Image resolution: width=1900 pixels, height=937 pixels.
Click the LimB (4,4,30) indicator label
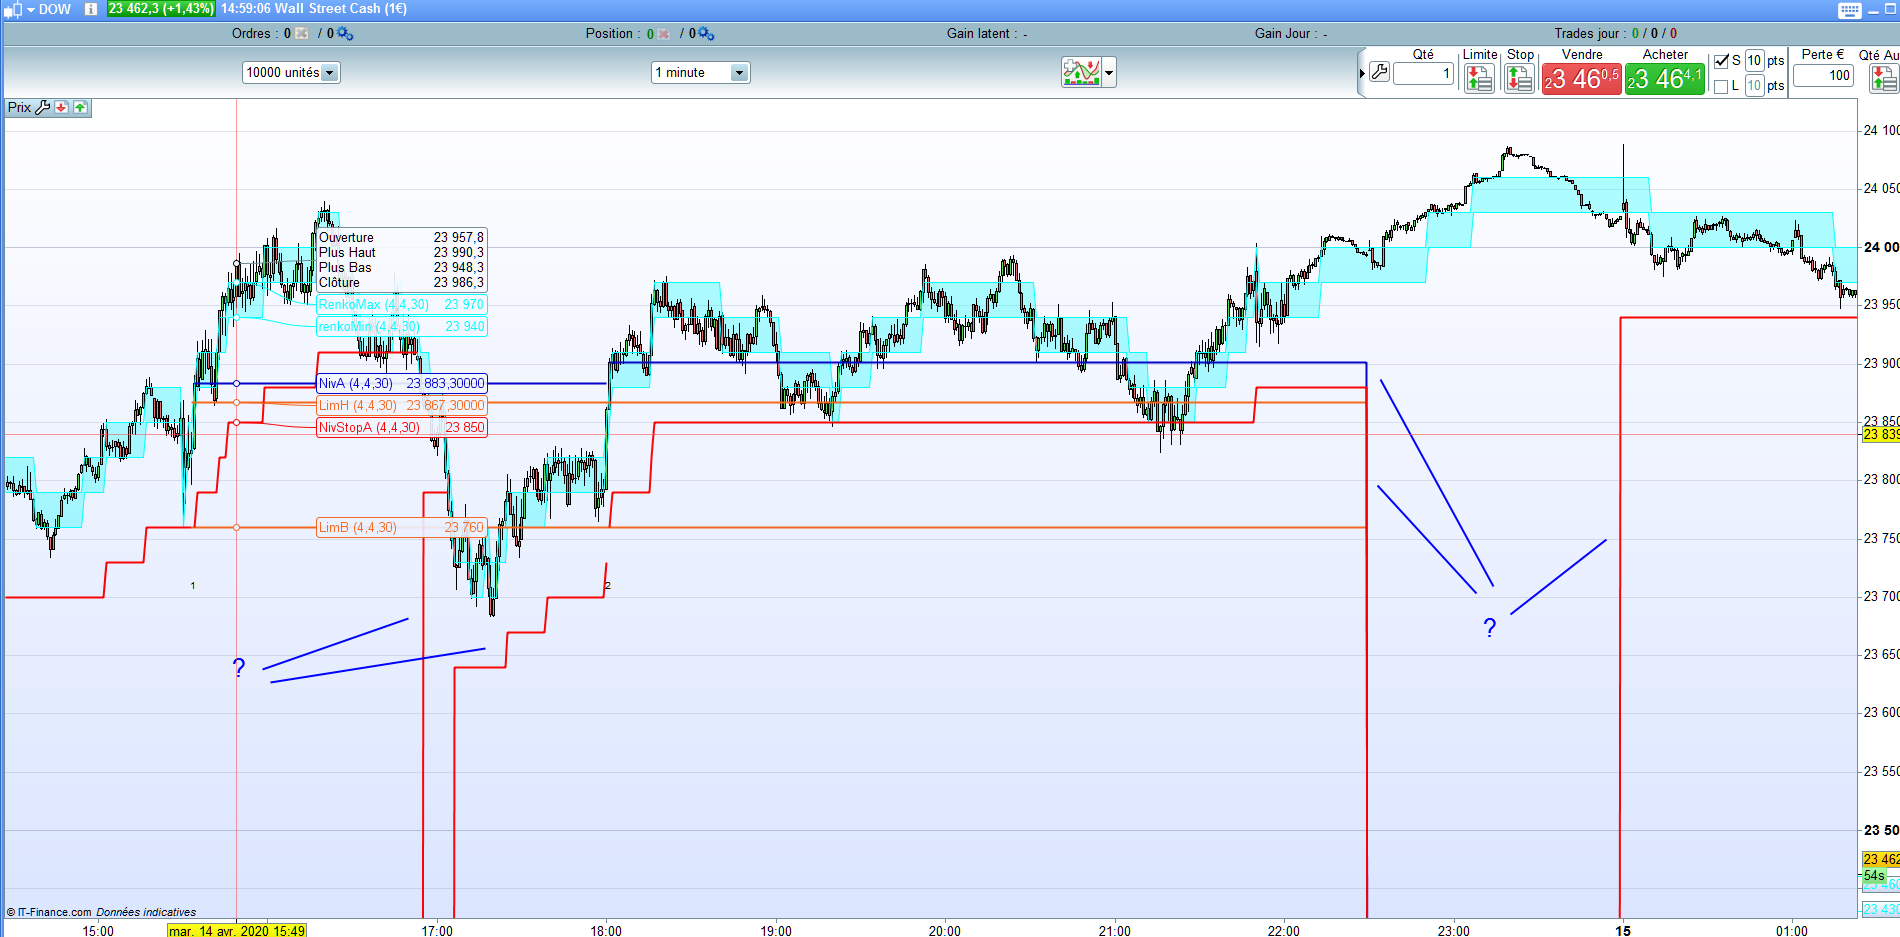[357, 527]
